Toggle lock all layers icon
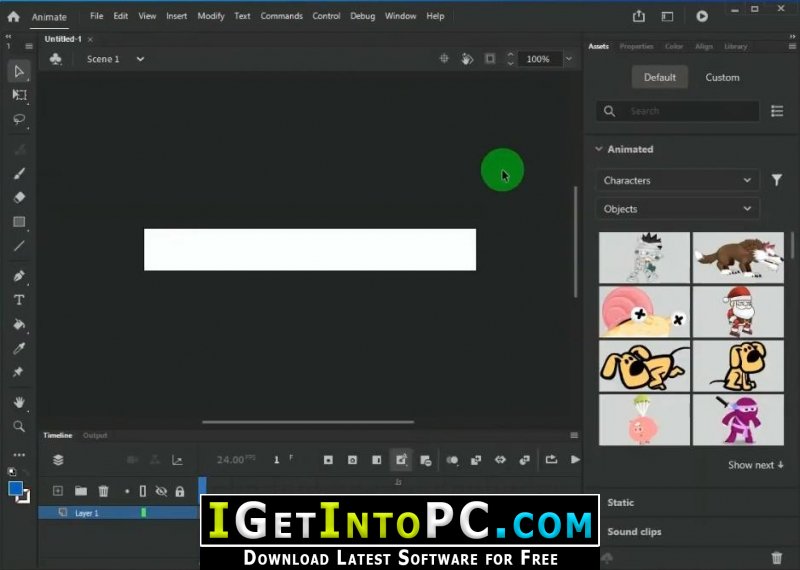 tap(180, 492)
